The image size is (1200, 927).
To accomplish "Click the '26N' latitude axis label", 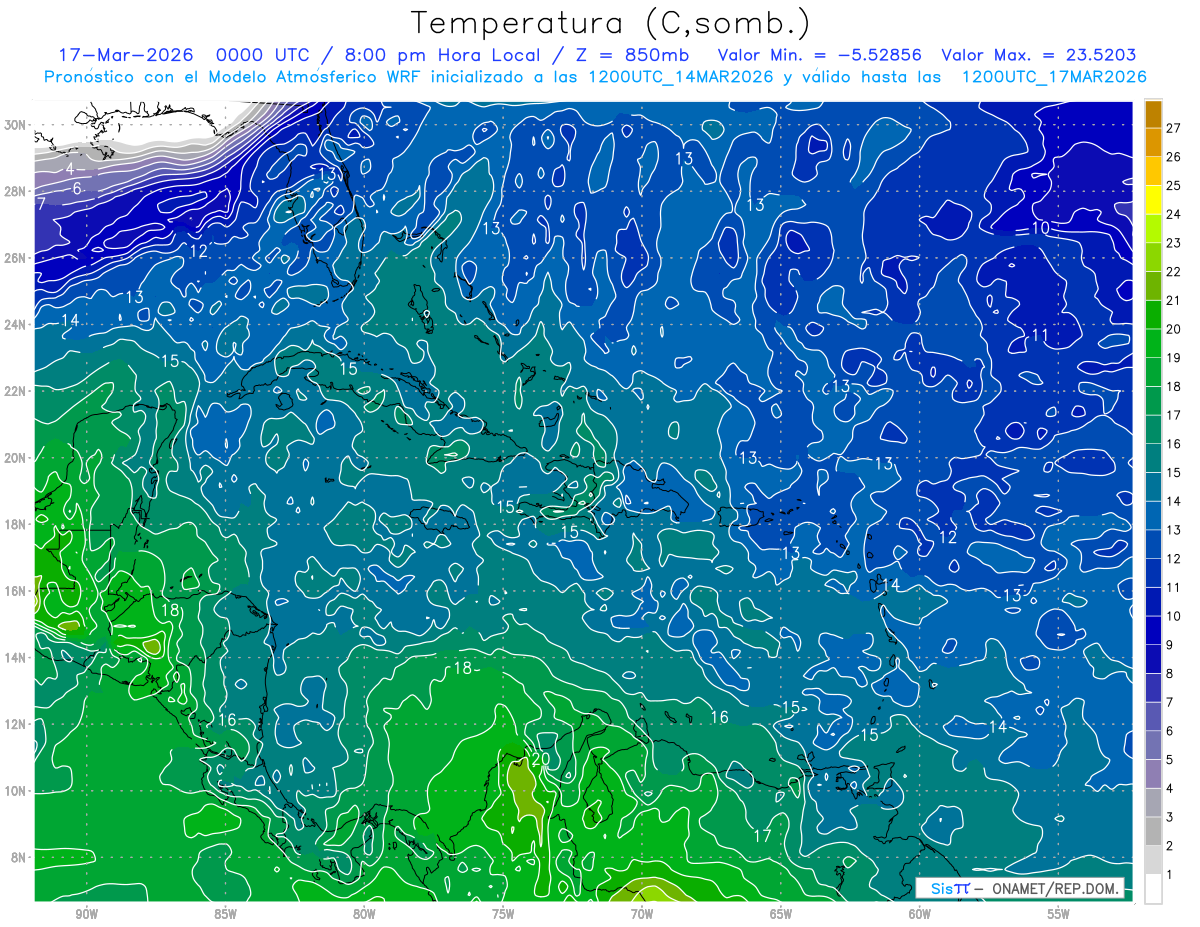I will tap(16, 257).
